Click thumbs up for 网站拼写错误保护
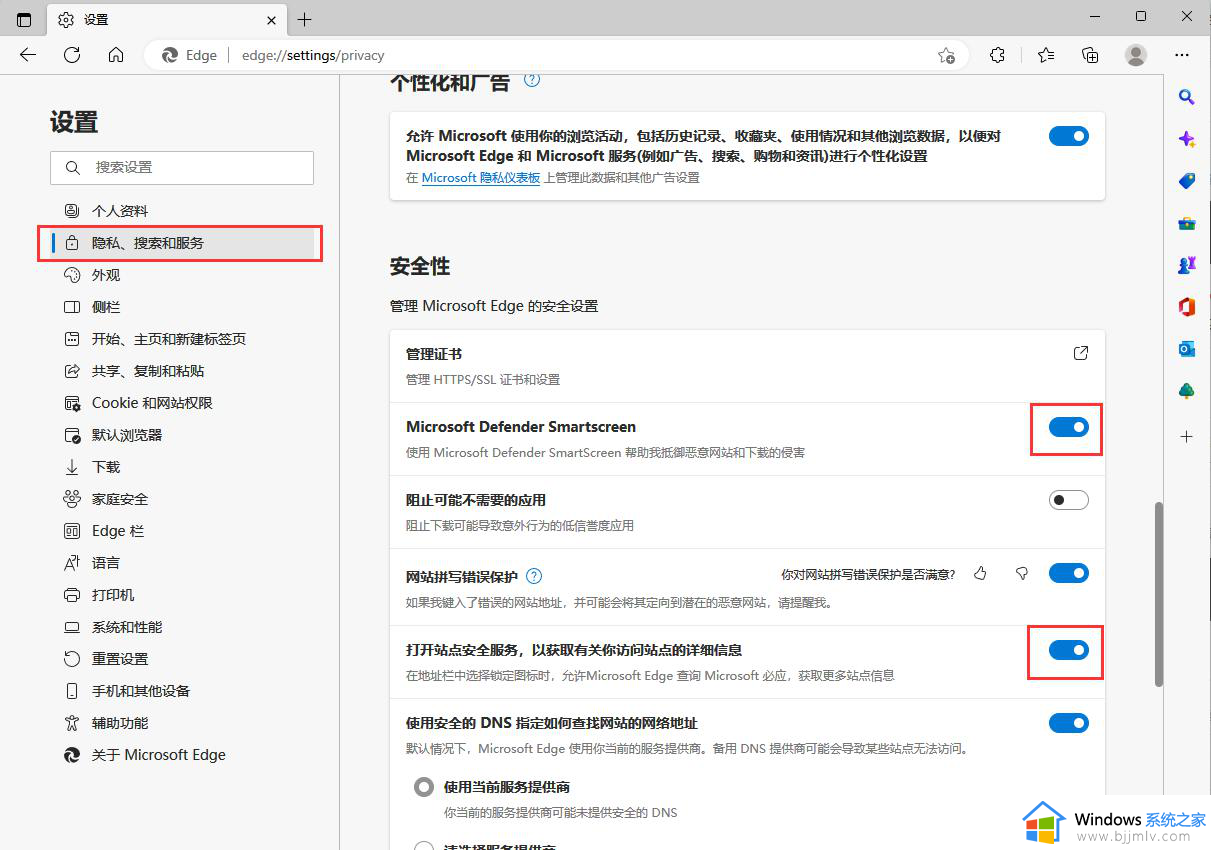This screenshot has height=850, width=1211. tap(980, 573)
